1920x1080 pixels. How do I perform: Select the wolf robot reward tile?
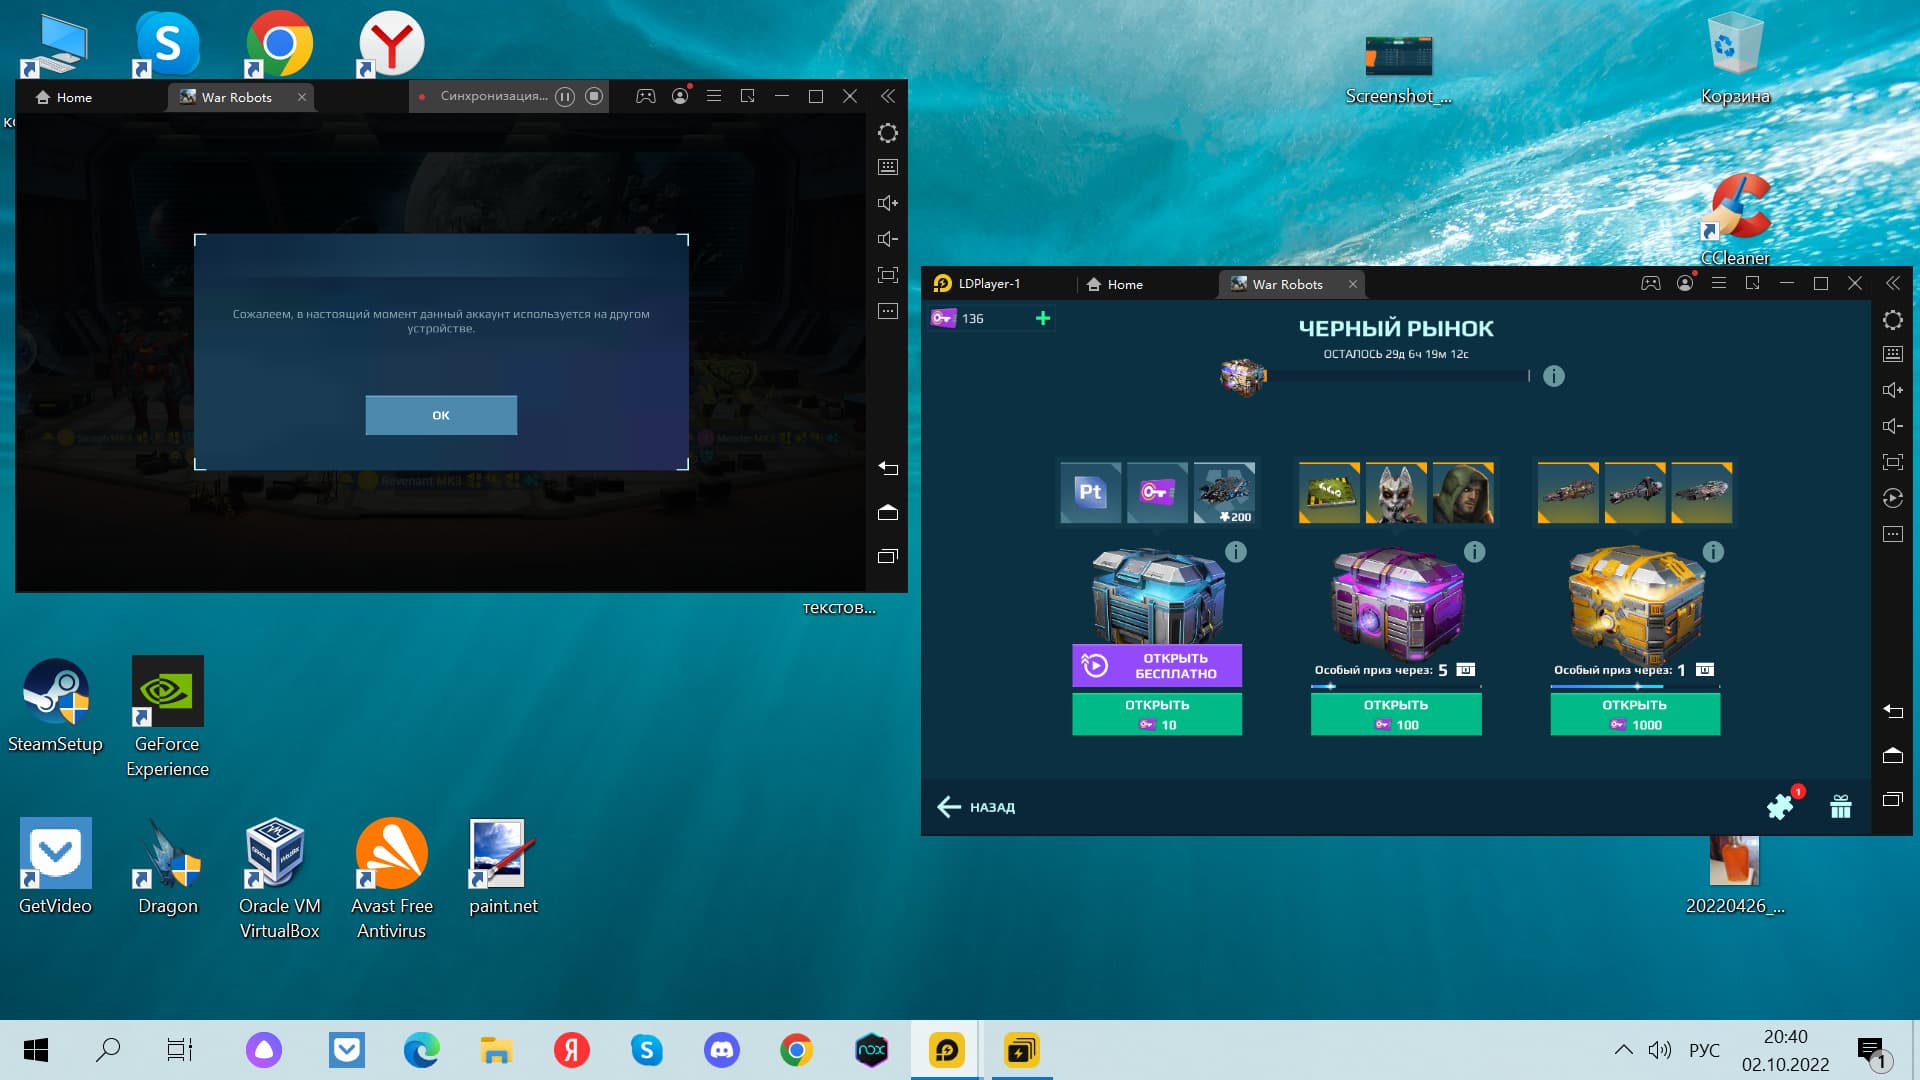1396,492
